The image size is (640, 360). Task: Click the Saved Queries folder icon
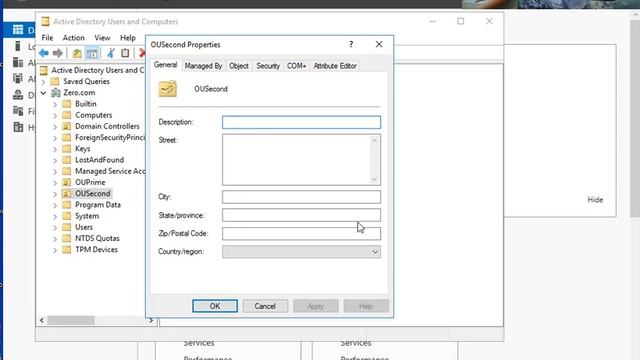(55, 81)
